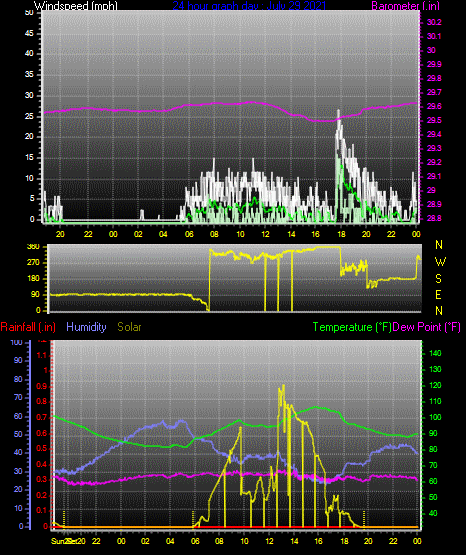This screenshot has height=555, width=466.
Task: Click the 0.7 rainfall scale value
Action: click(x=42, y=417)
